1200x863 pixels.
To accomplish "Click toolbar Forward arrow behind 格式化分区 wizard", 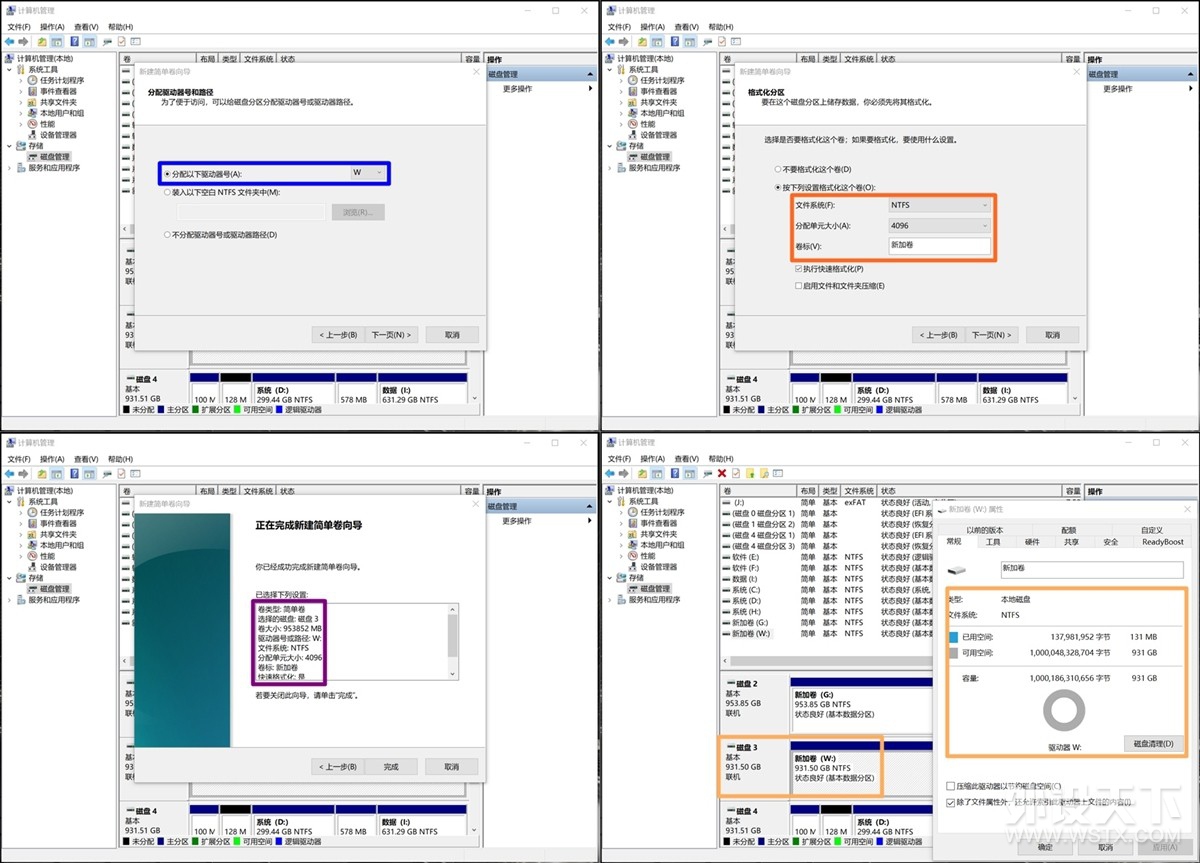I will tap(624, 42).
